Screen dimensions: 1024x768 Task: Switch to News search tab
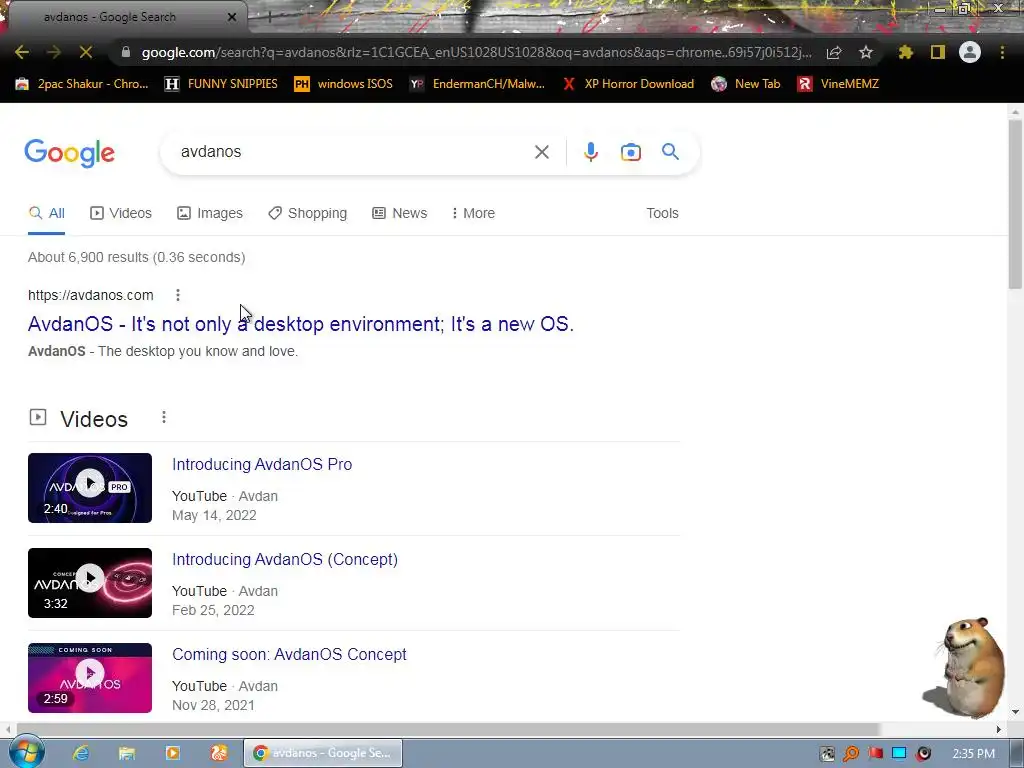[x=399, y=213]
